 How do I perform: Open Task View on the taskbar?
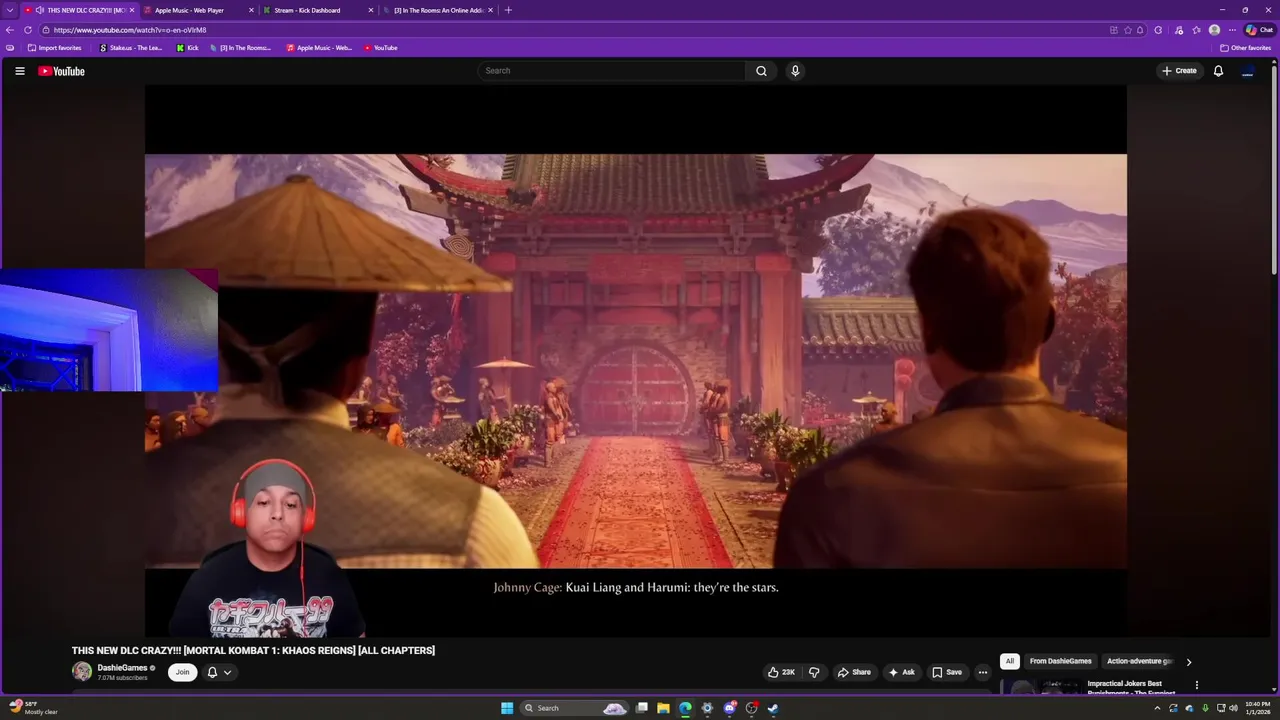pos(642,708)
